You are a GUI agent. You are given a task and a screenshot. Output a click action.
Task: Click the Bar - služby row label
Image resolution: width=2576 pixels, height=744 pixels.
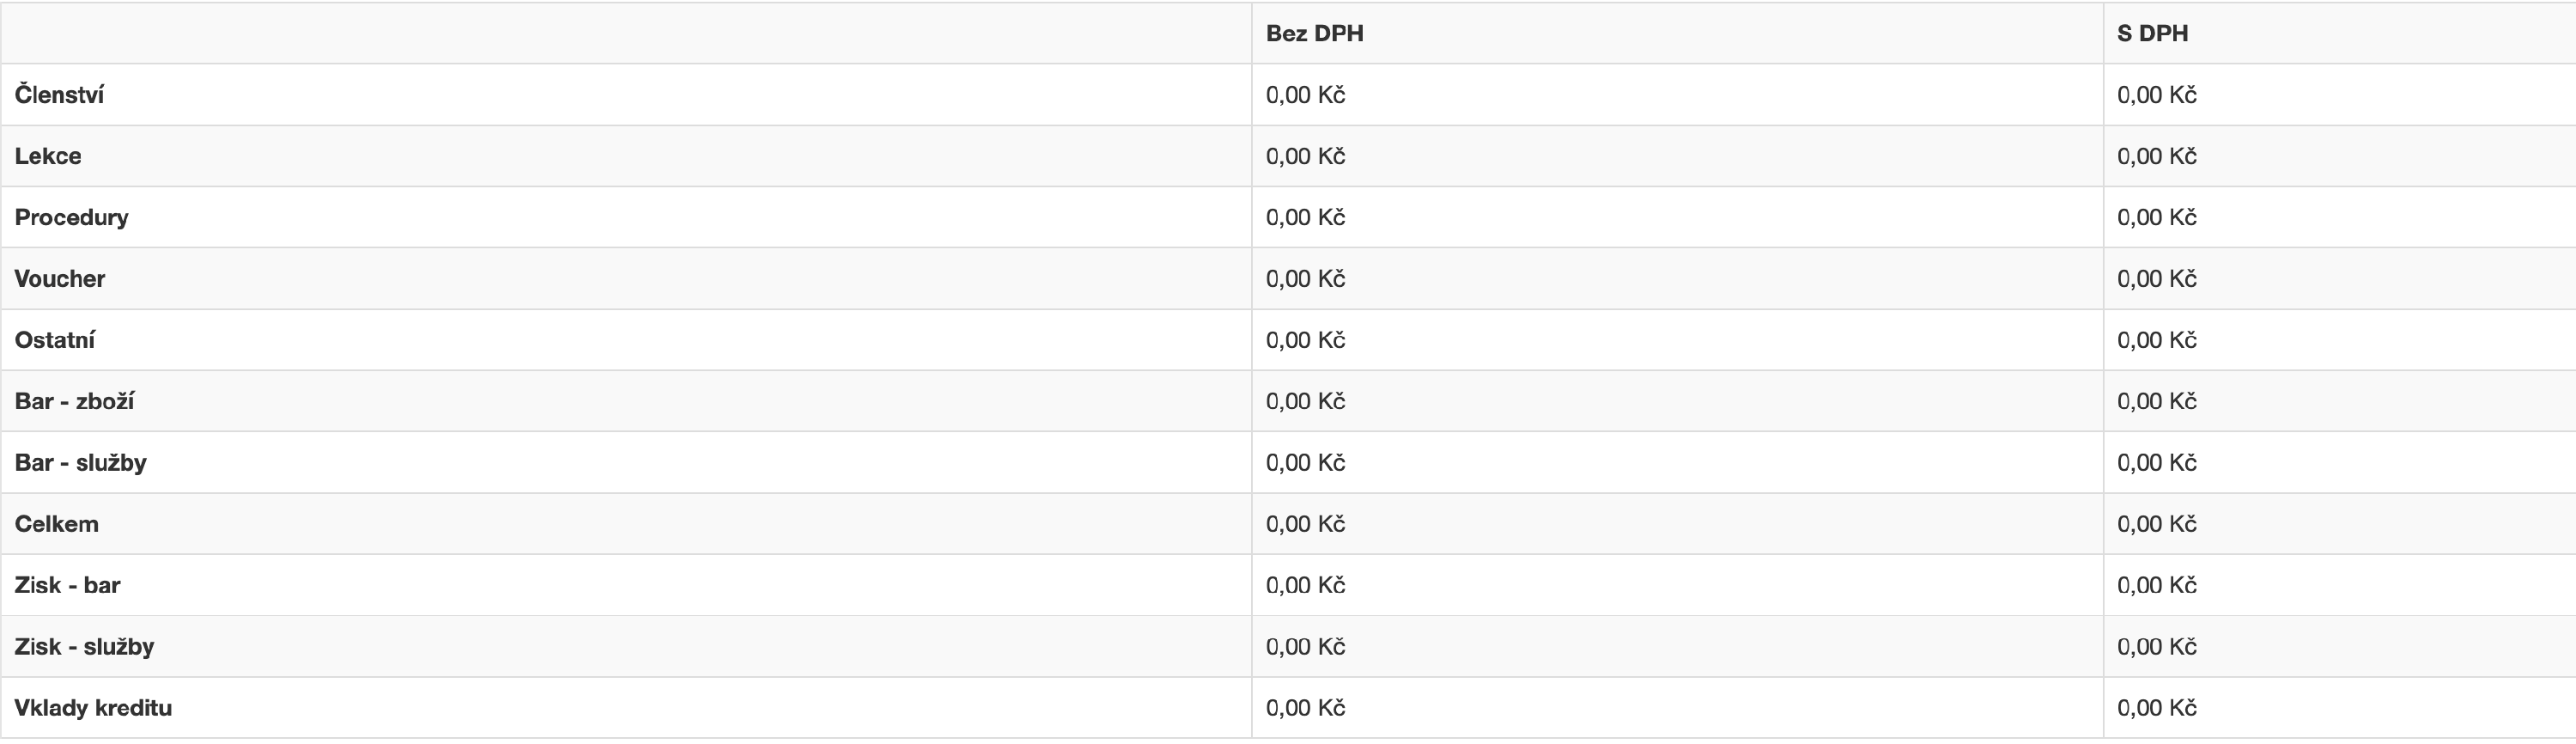tap(80, 462)
